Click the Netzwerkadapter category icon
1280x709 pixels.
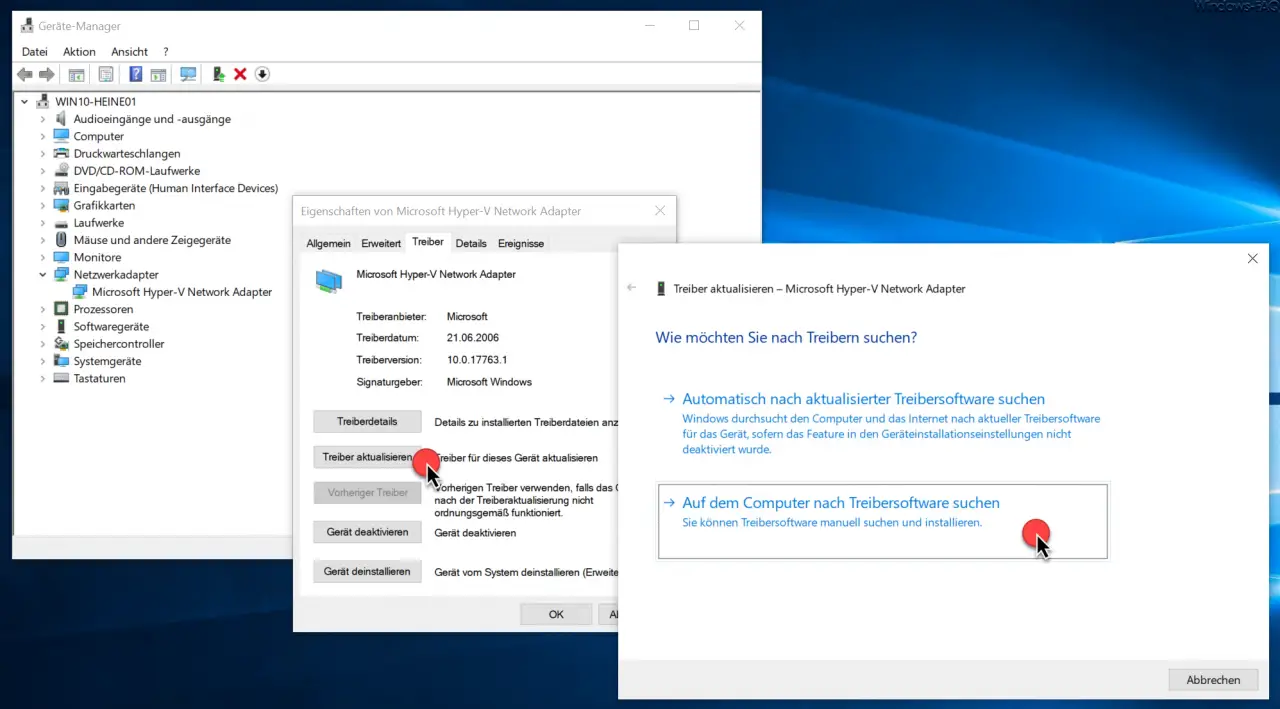61,274
